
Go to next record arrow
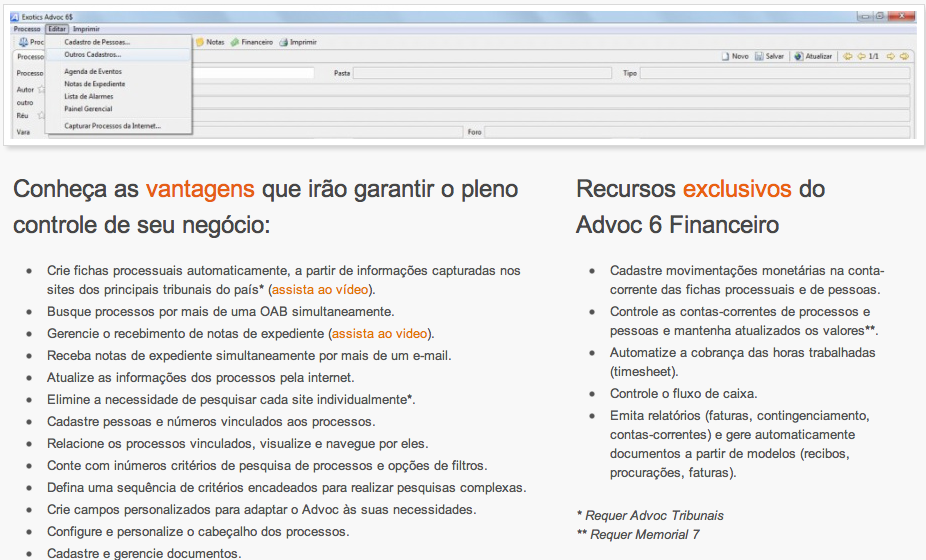pos(889,57)
